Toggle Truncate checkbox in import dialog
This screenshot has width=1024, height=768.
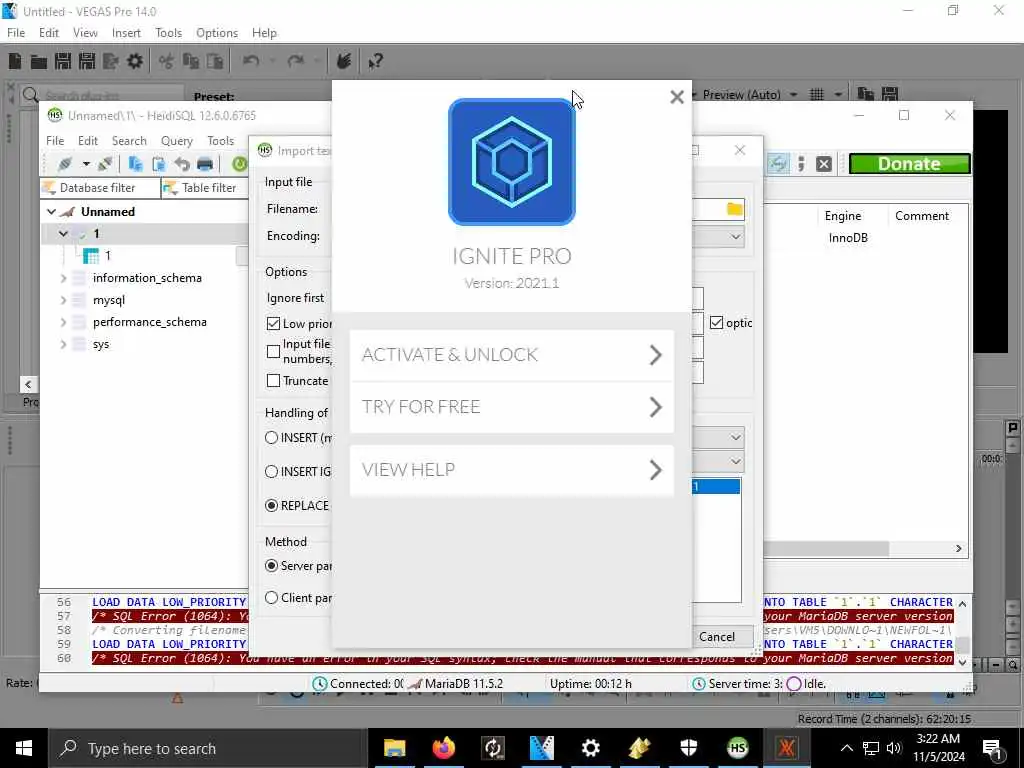(274, 381)
